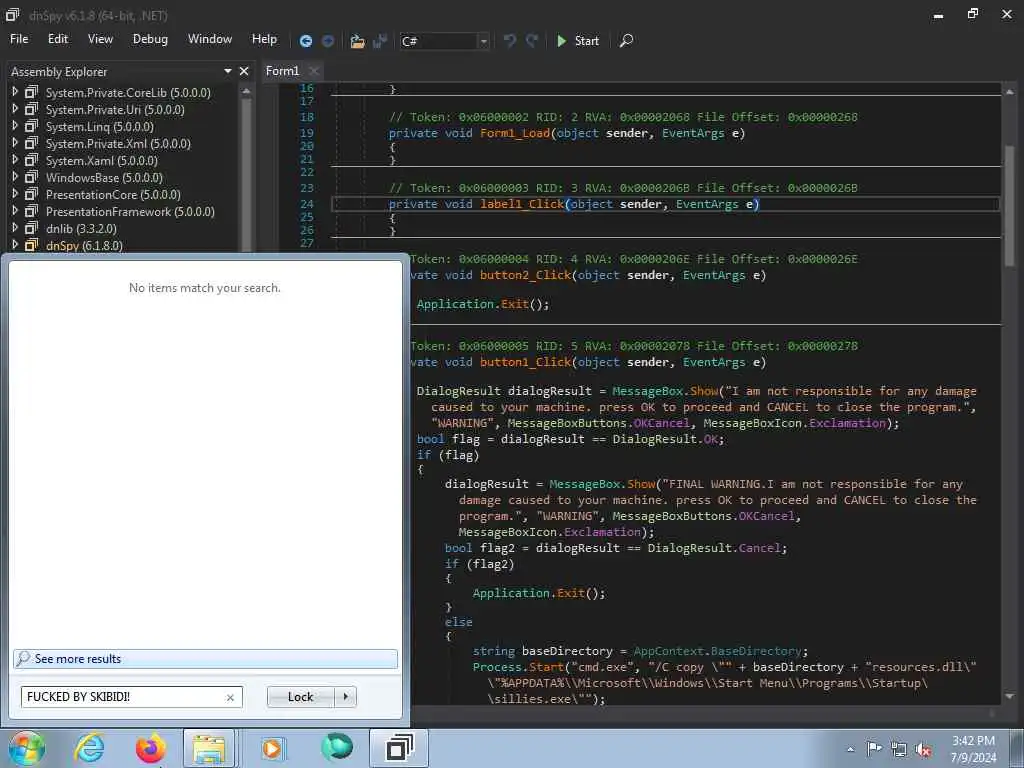Select System.Linq (5.0.0.0) in tree
This screenshot has width=1024, height=768.
pyautogui.click(x=100, y=127)
